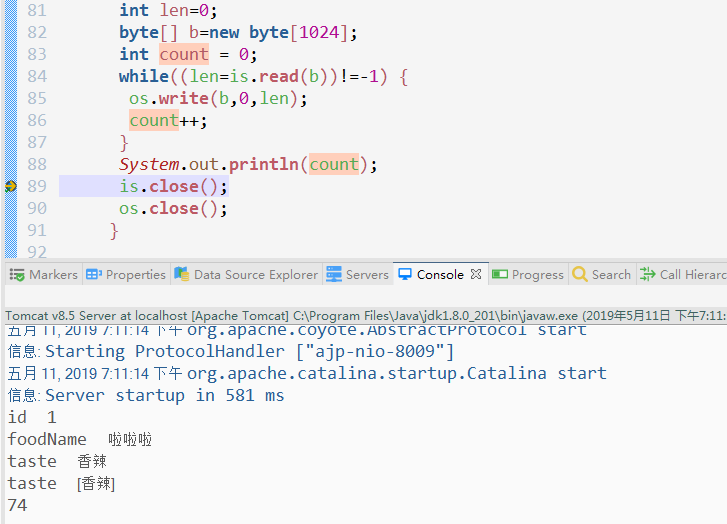Screen dimensions: 727x524
Task: Click the 'id 1' console output
Action: (32, 417)
